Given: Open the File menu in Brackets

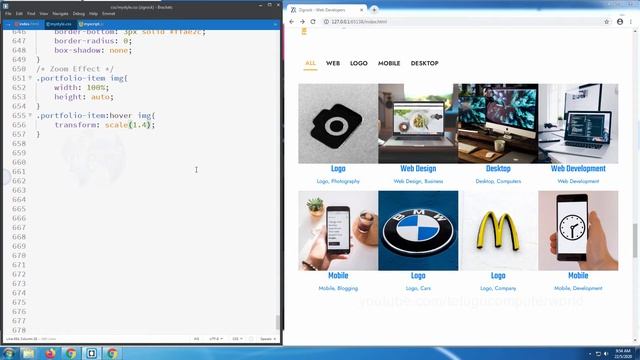Looking at the screenshot, I should [8, 13].
